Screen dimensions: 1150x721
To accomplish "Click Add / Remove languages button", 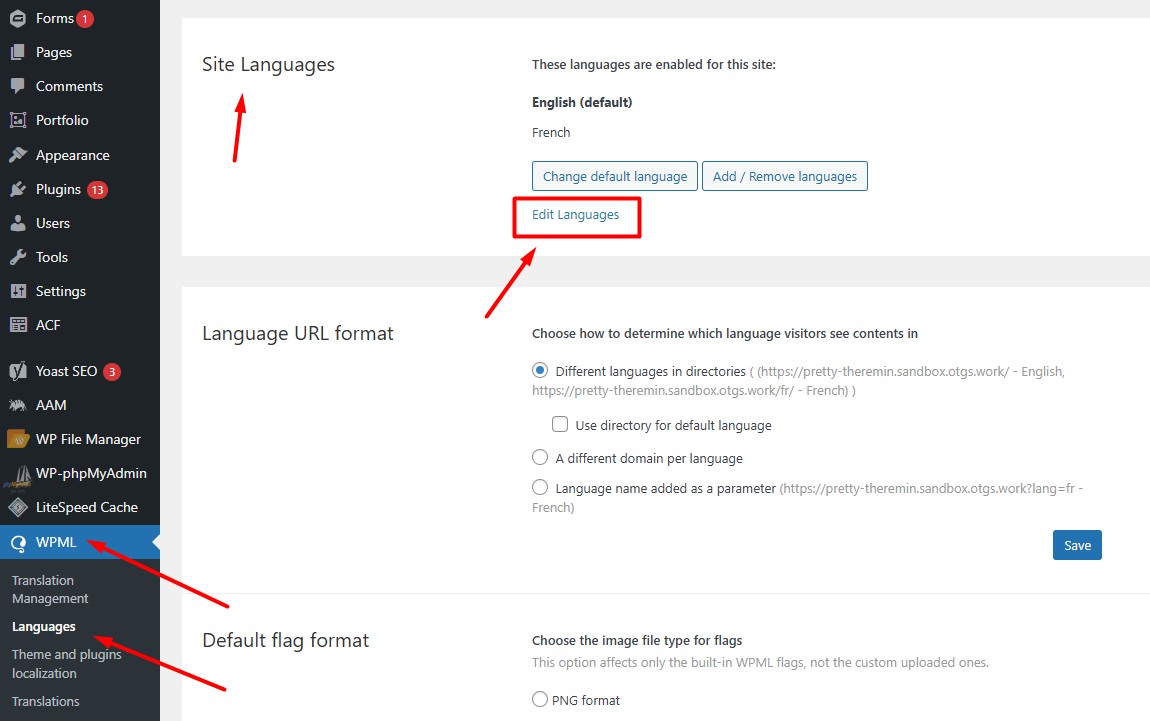I will (785, 176).
